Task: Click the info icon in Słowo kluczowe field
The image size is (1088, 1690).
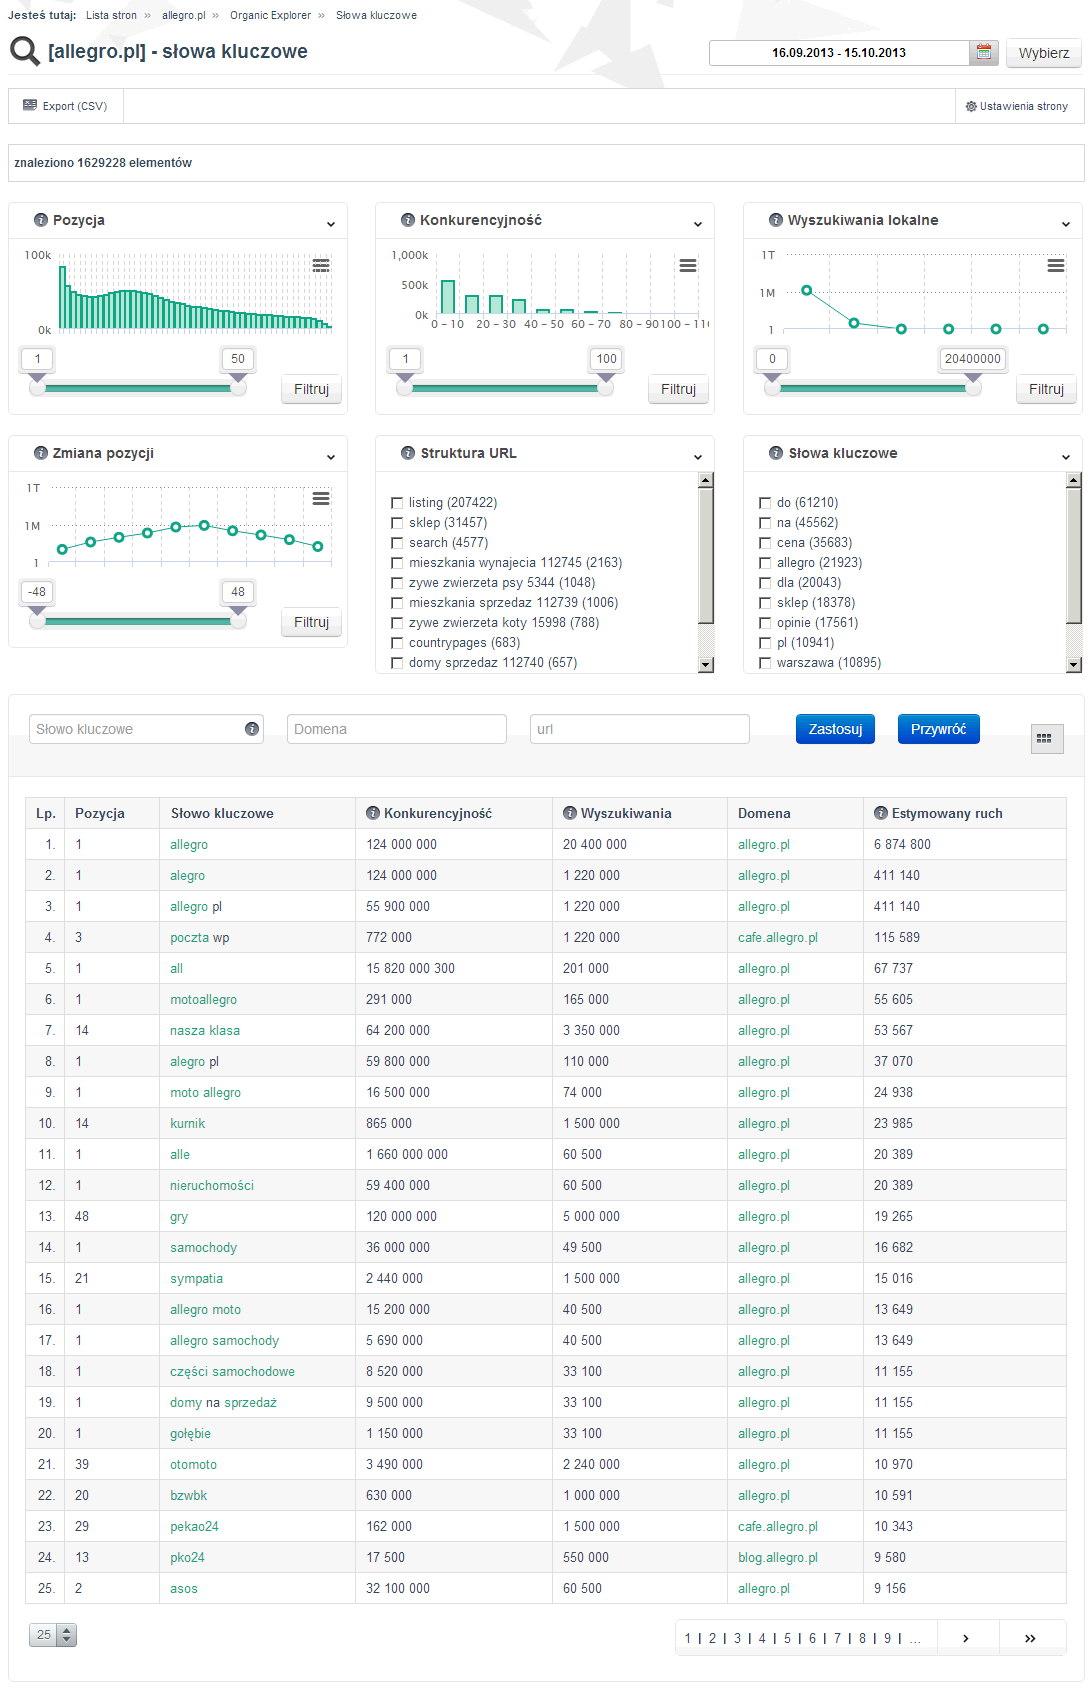Action: coord(252,729)
